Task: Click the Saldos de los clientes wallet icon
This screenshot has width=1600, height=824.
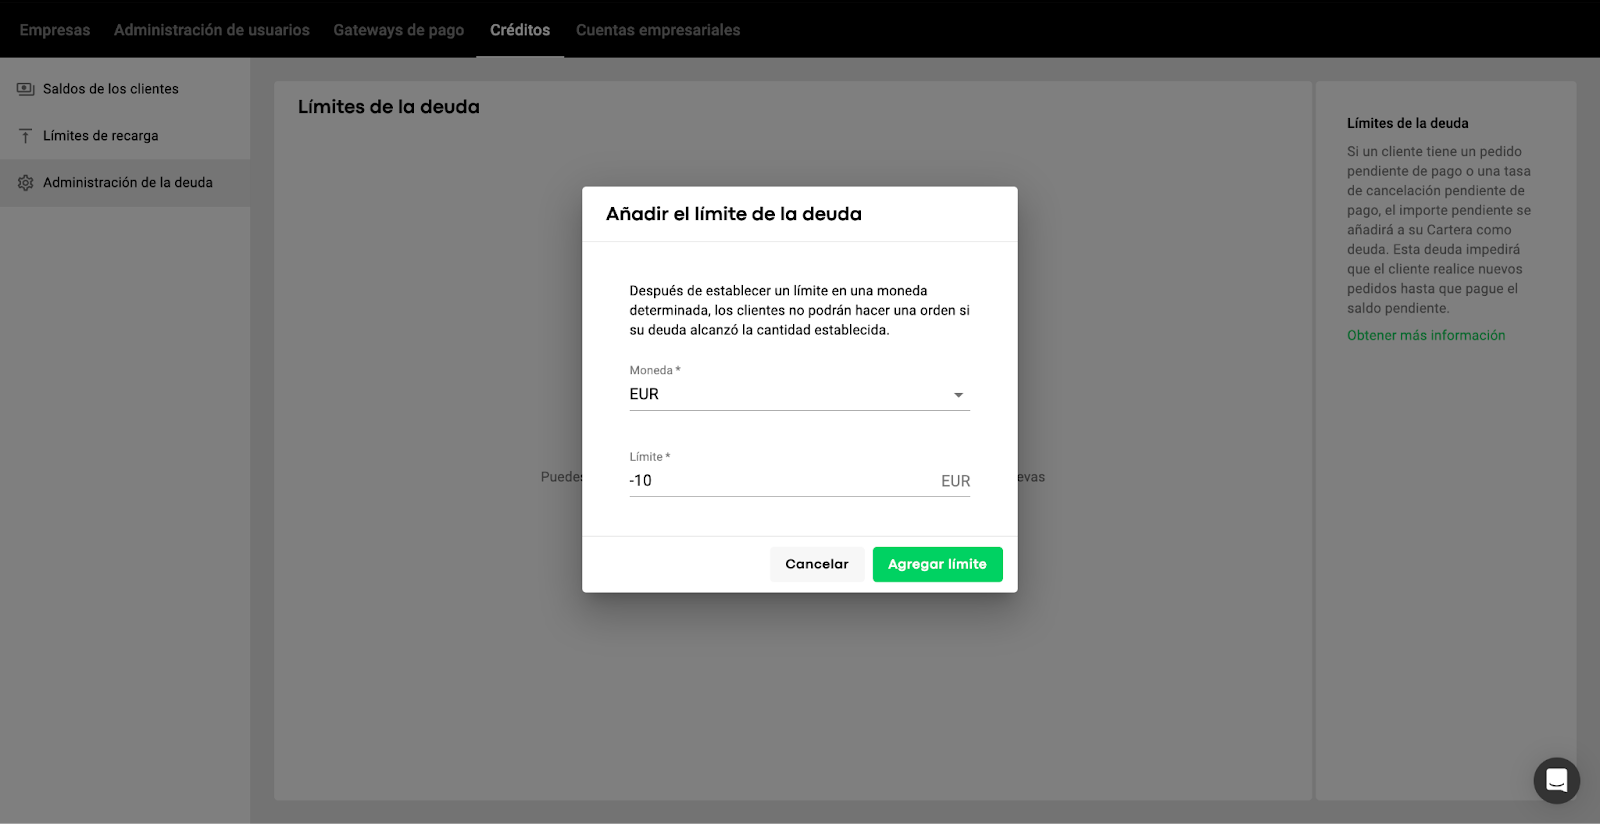Action: tap(26, 89)
